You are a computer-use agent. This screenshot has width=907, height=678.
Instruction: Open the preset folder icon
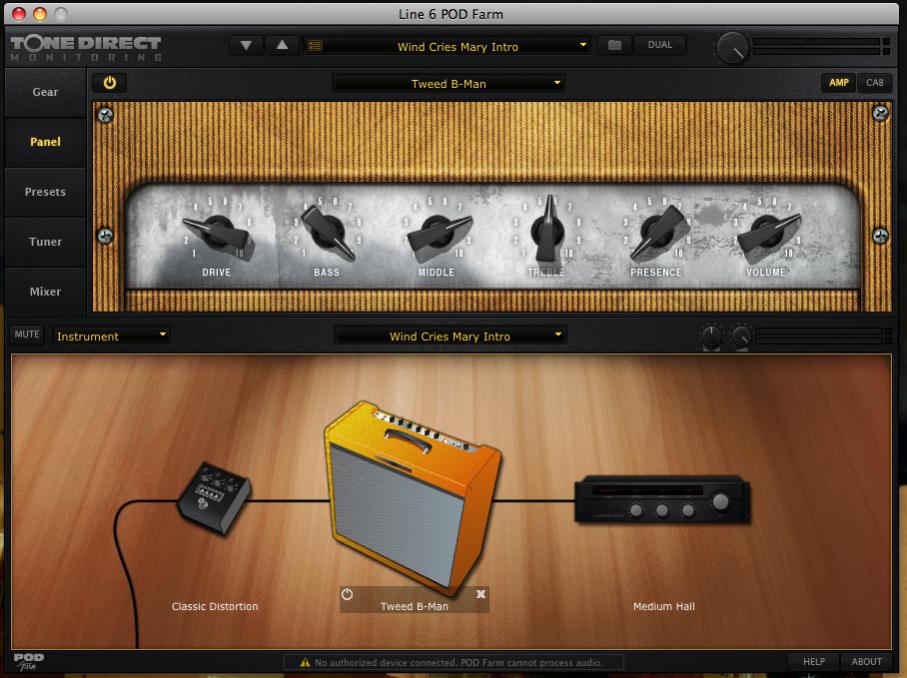pos(614,45)
